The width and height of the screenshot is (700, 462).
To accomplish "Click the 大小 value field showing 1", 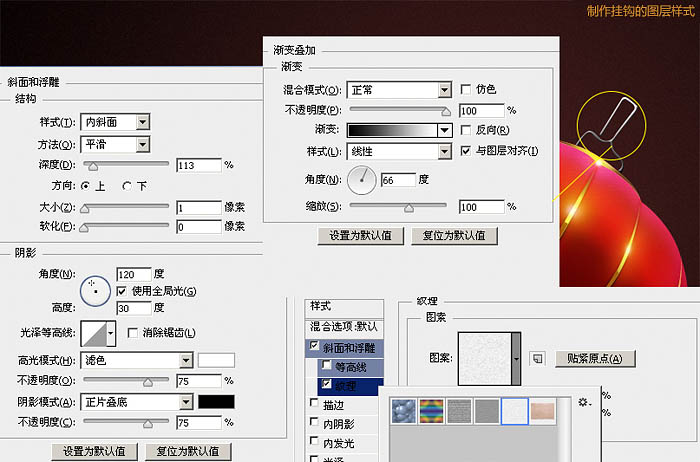I will pos(199,208).
